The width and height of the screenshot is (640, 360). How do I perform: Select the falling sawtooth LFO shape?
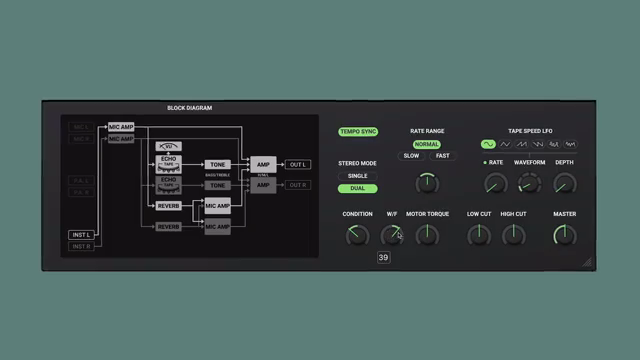click(x=538, y=144)
